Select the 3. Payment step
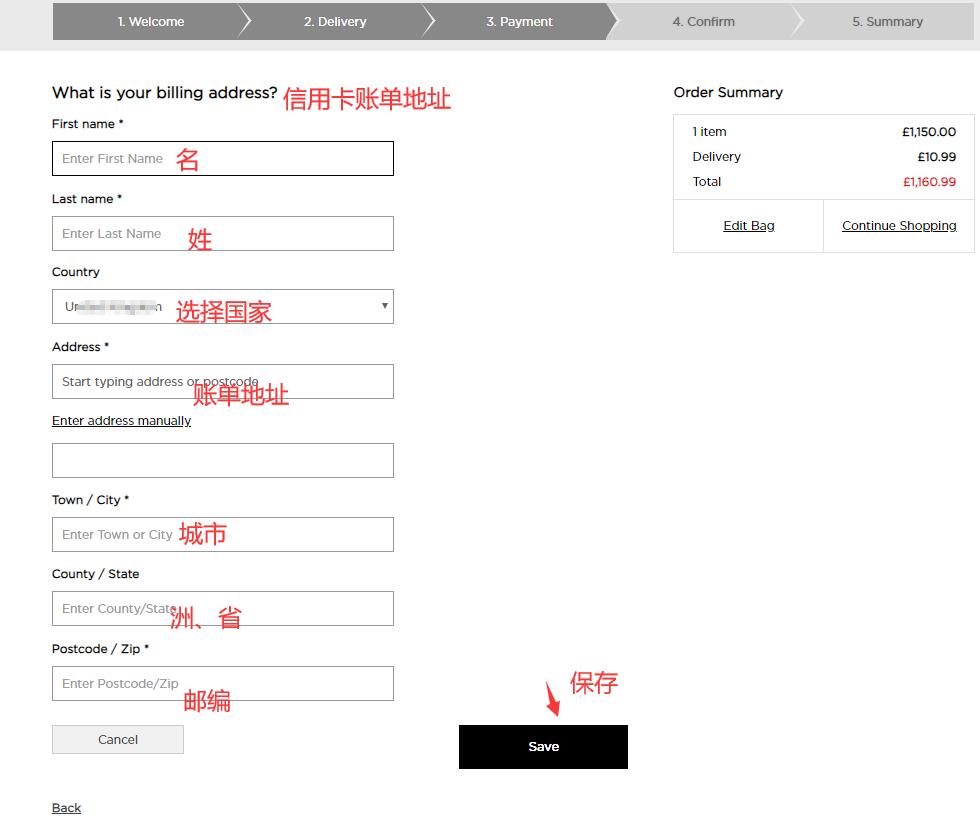980x826 pixels. [519, 21]
